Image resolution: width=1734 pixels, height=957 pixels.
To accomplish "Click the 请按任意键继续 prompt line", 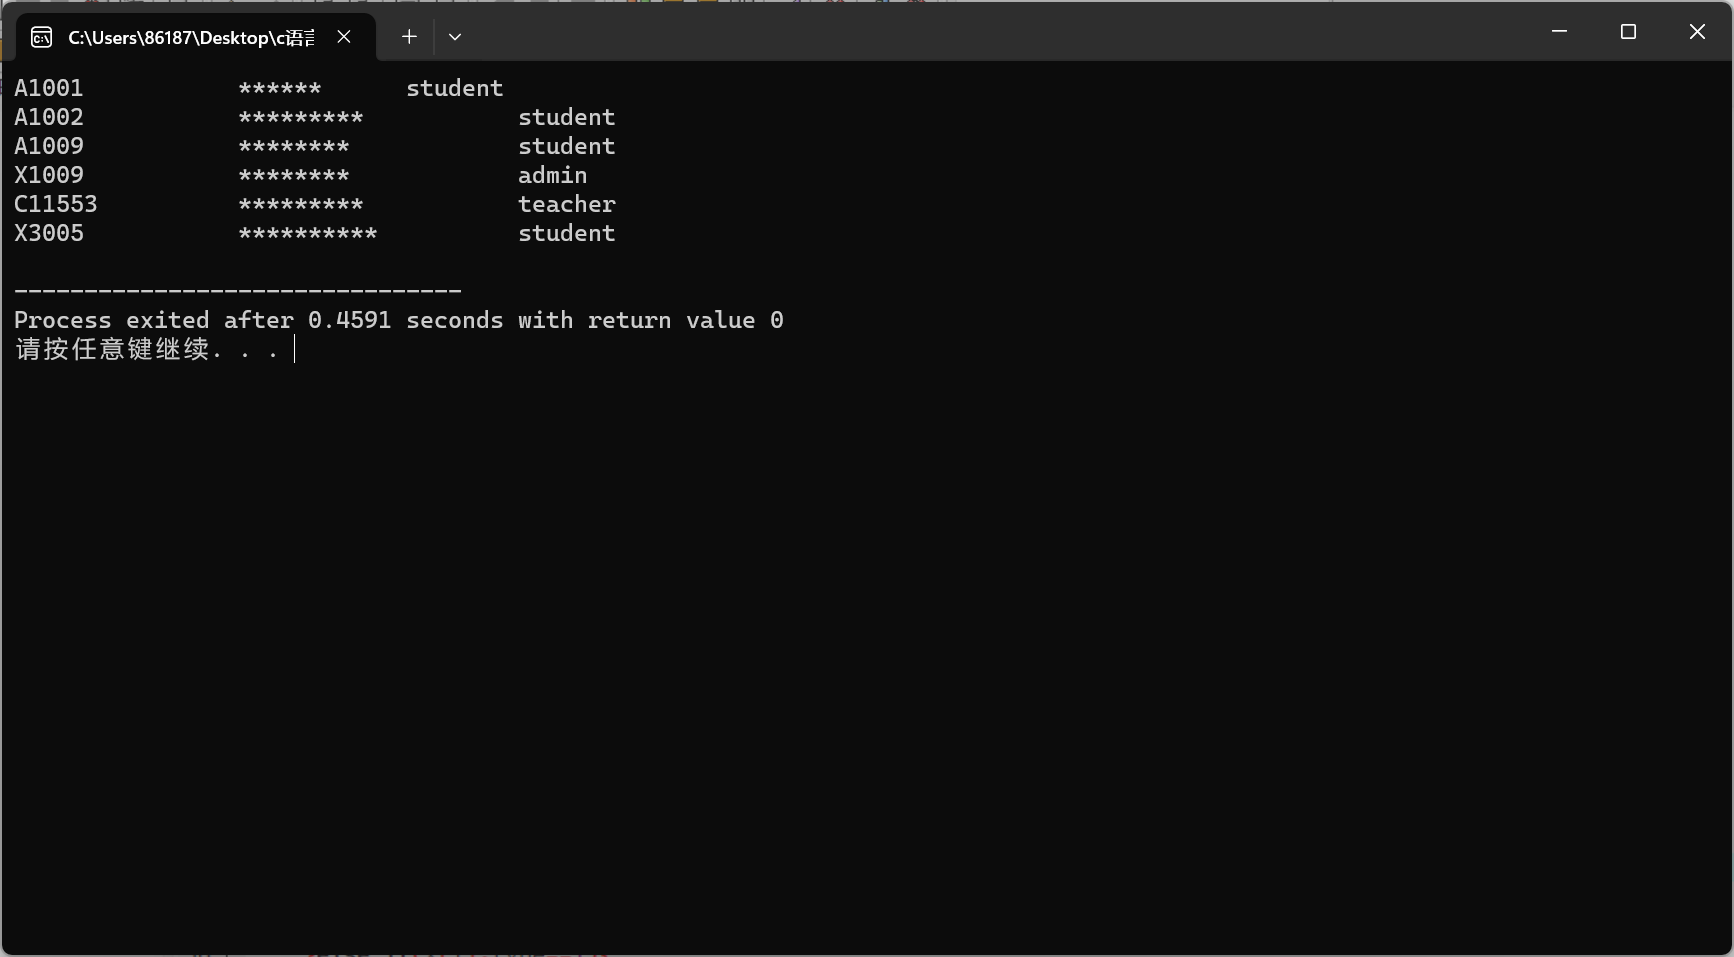I will (146, 349).
